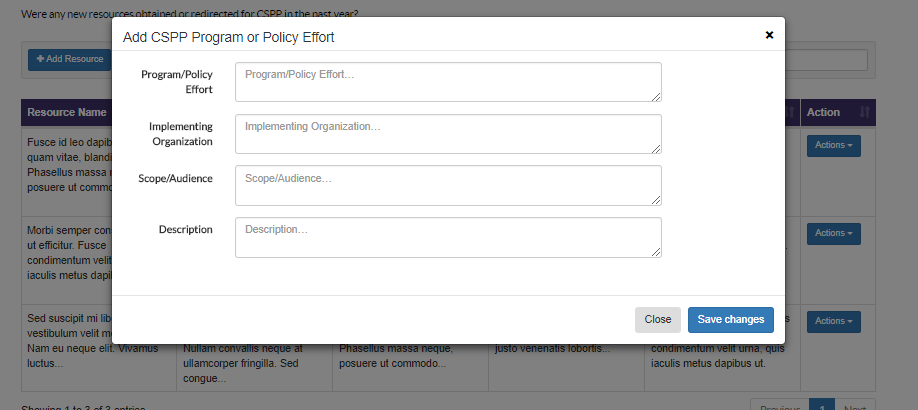Open the first row's Actions dropdown

pos(833,146)
